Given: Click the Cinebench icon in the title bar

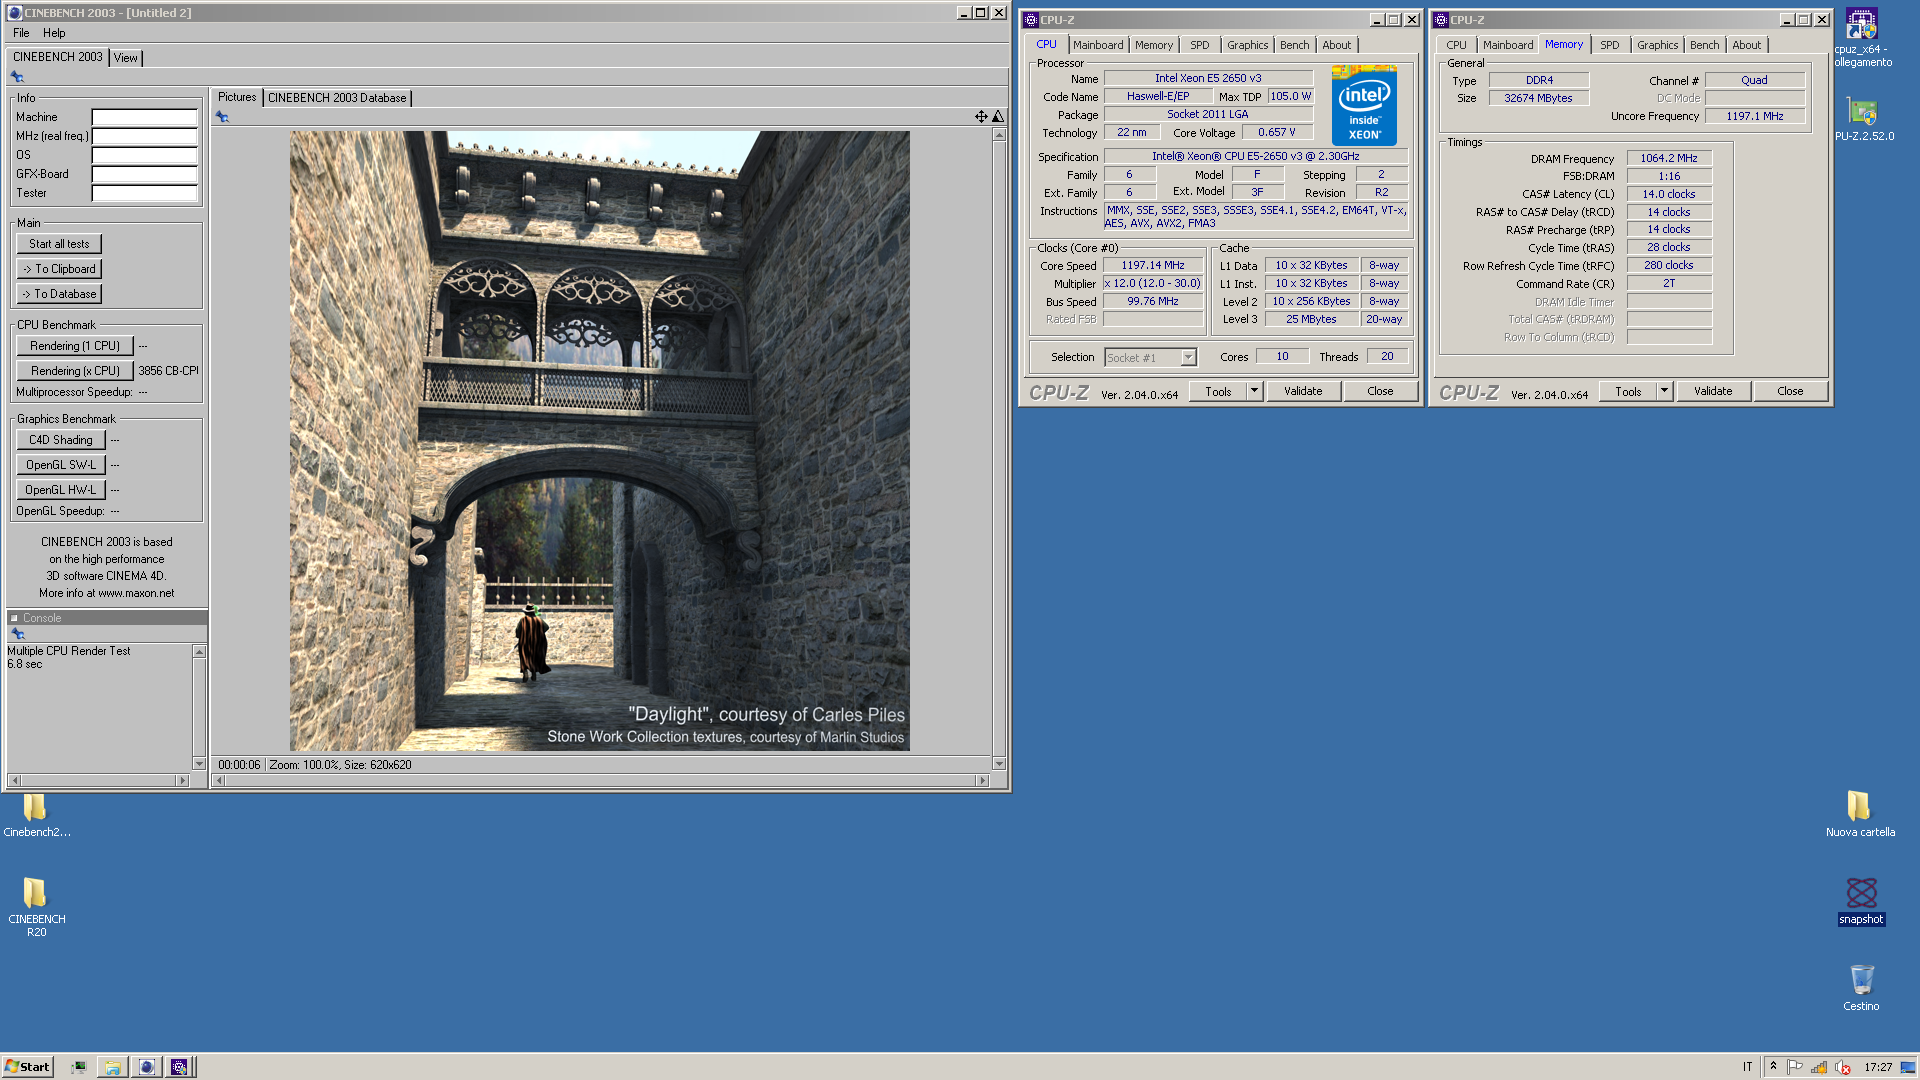Looking at the screenshot, I should click(14, 13).
